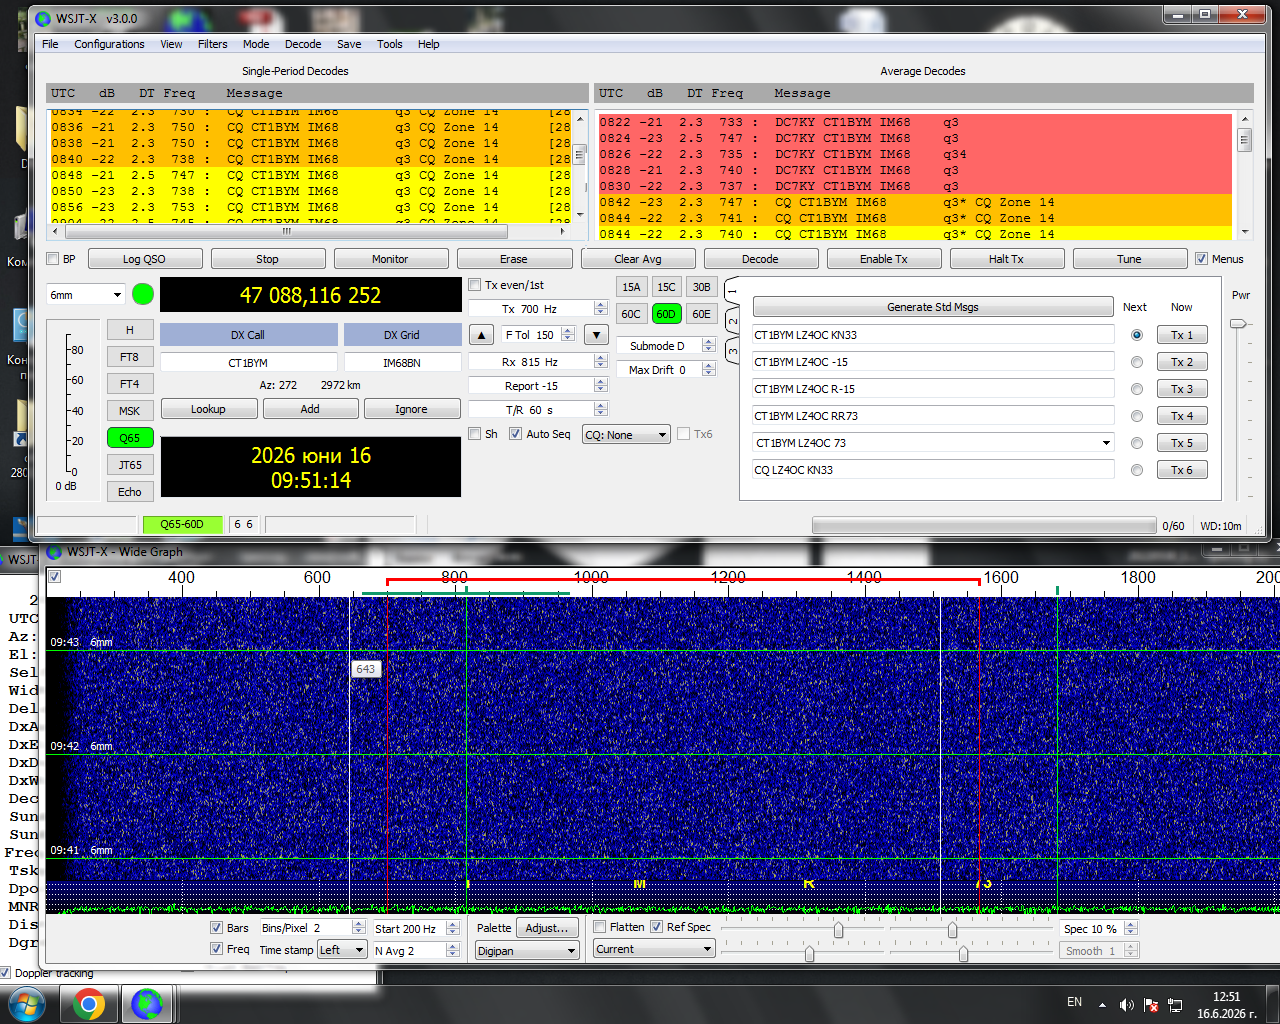
Task: Toggle Bars checkbox in Wide Graph
Action: (216, 928)
